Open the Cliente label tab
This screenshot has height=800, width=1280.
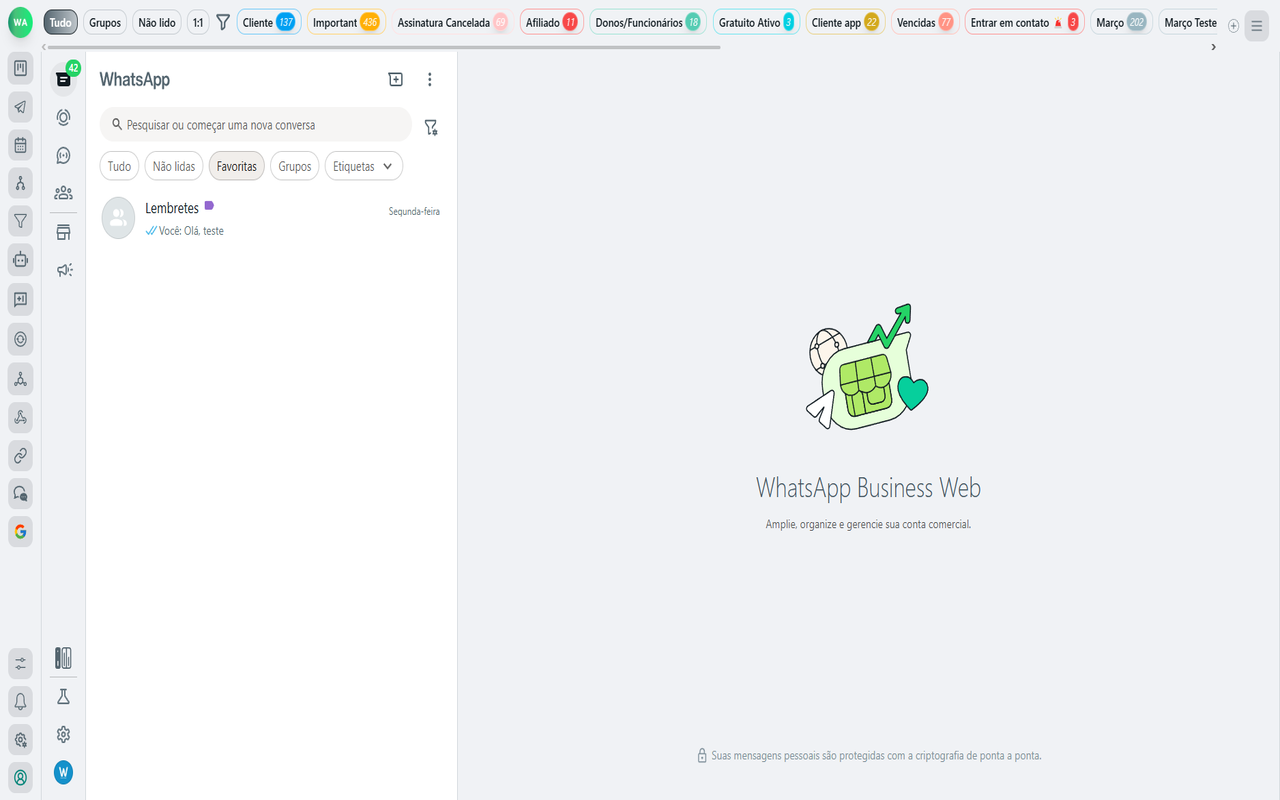[x=269, y=22]
